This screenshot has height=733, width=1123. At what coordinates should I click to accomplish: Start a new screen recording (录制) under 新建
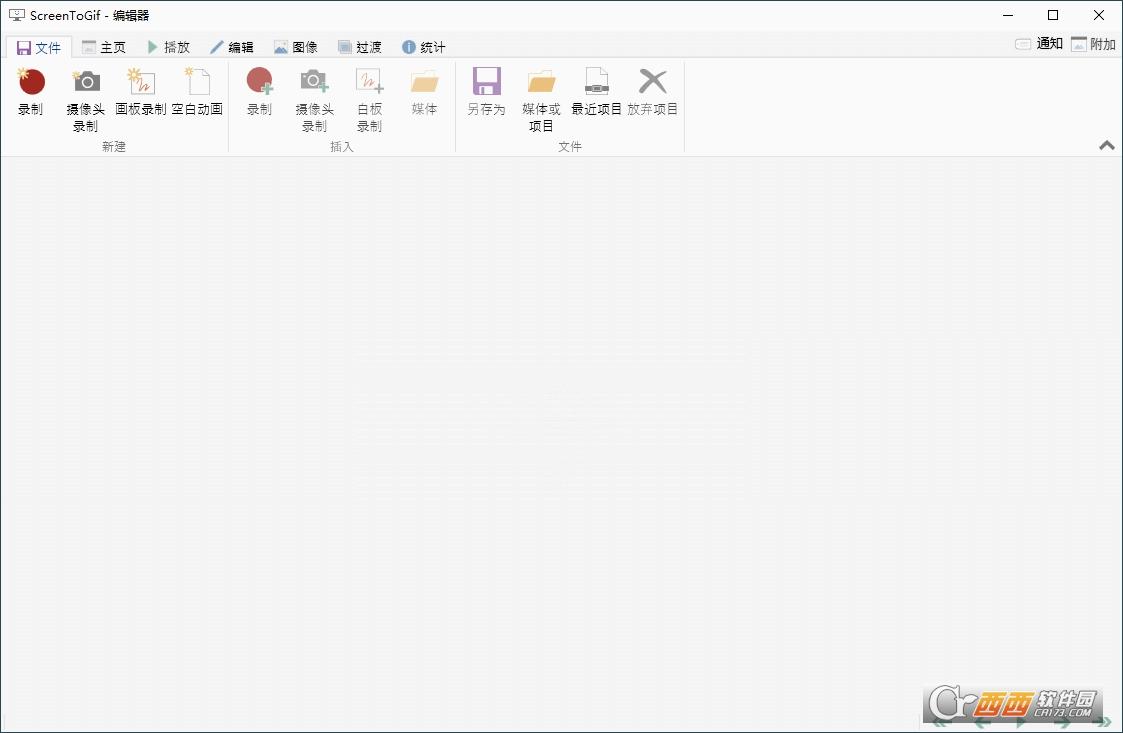coord(31,92)
